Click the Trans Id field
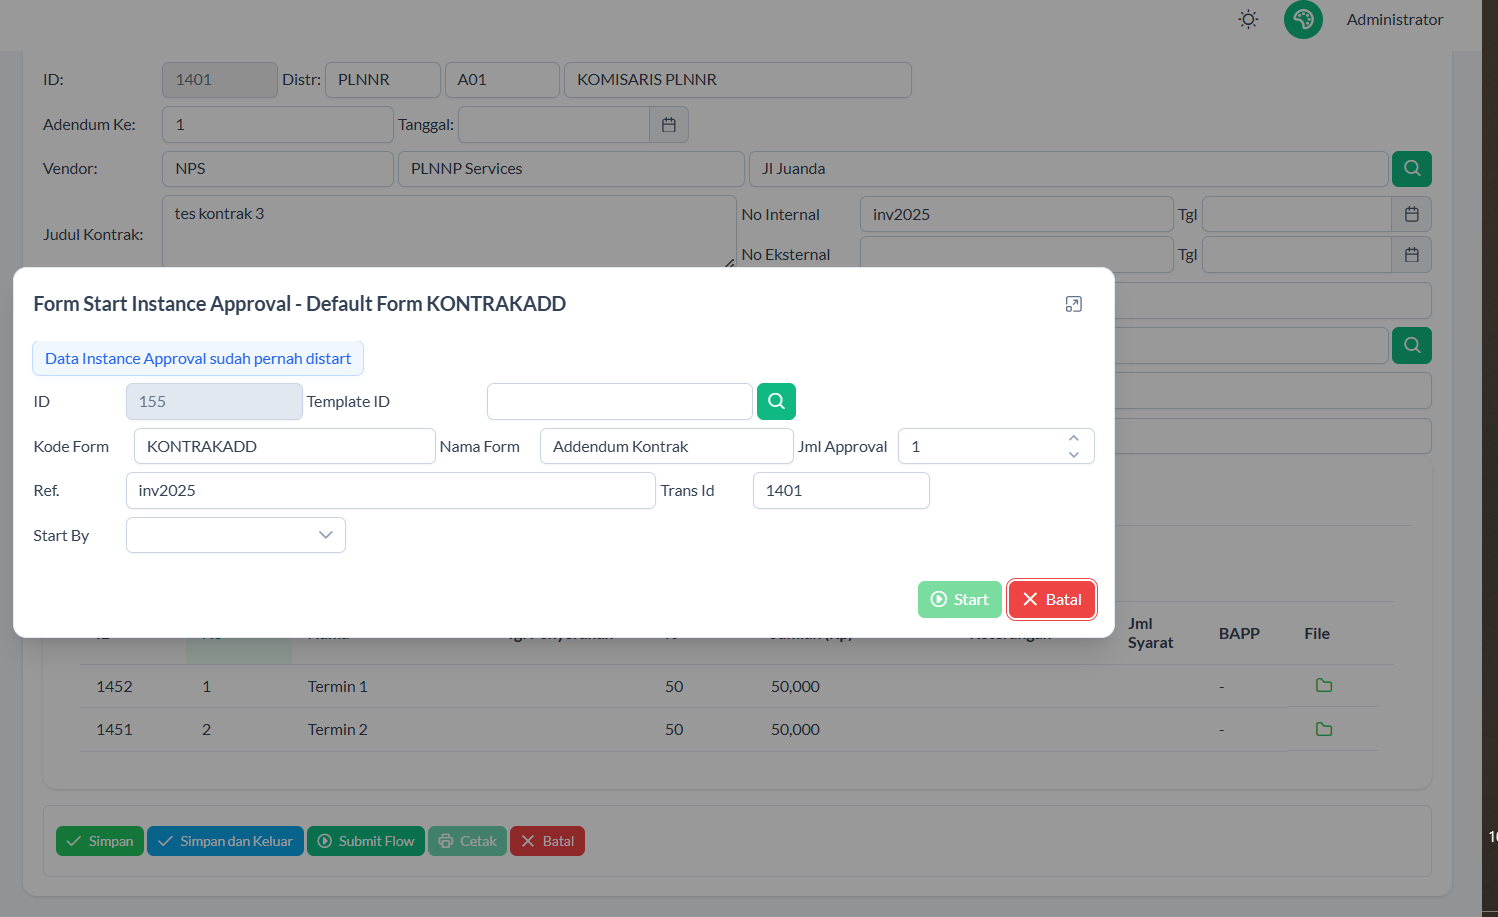Screen dimensions: 1498x917 (840, 491)
